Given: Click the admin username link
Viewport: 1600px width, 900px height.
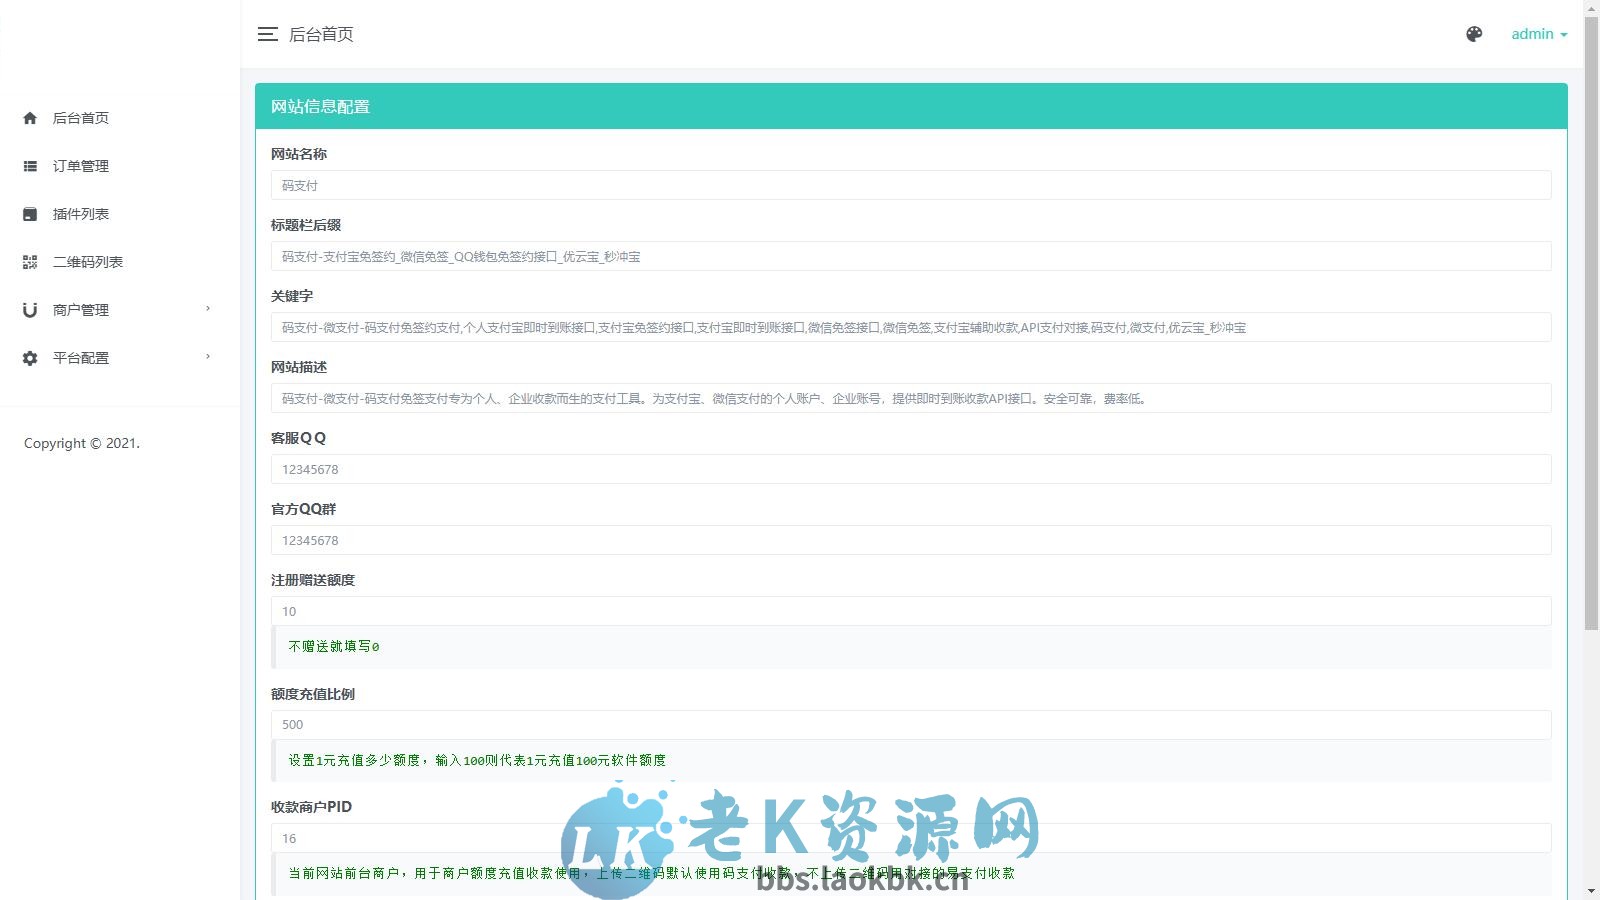Looking at the screenshot, I should (x=1532, y=34).
